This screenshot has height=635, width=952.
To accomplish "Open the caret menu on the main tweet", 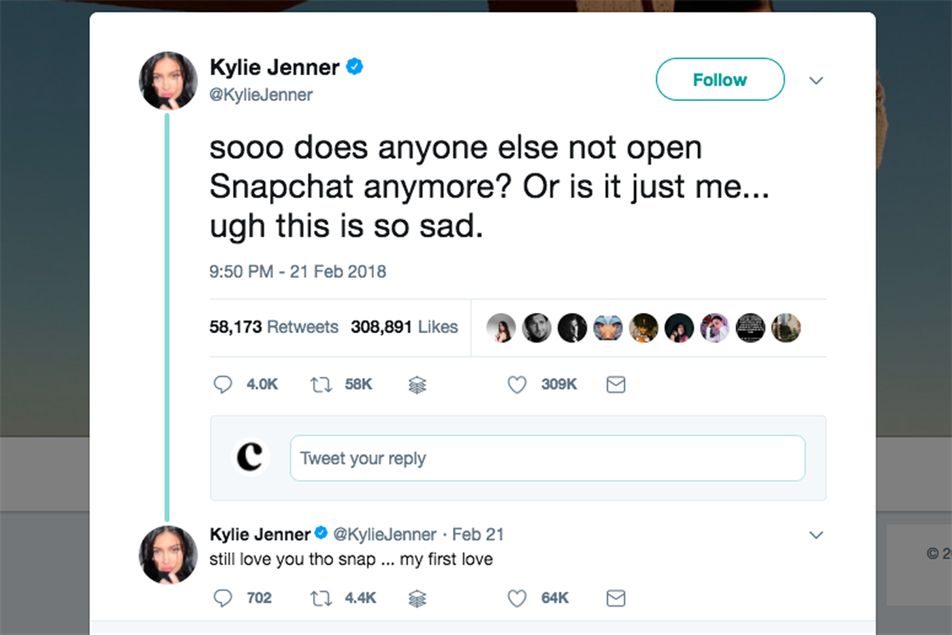I will (817, 80).
